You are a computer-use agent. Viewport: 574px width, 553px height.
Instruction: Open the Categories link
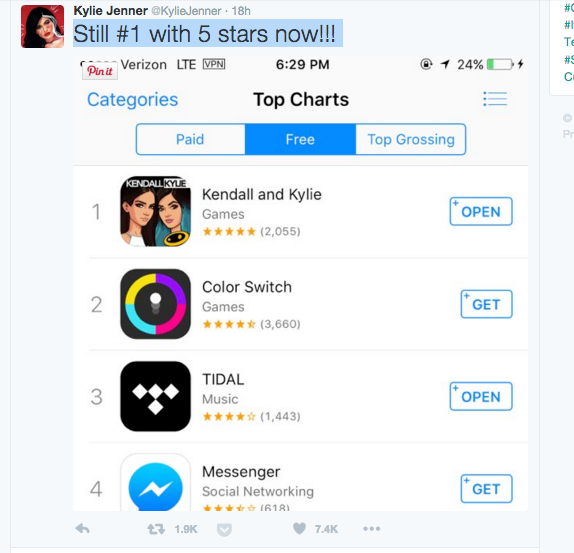(x=133, y=100)
